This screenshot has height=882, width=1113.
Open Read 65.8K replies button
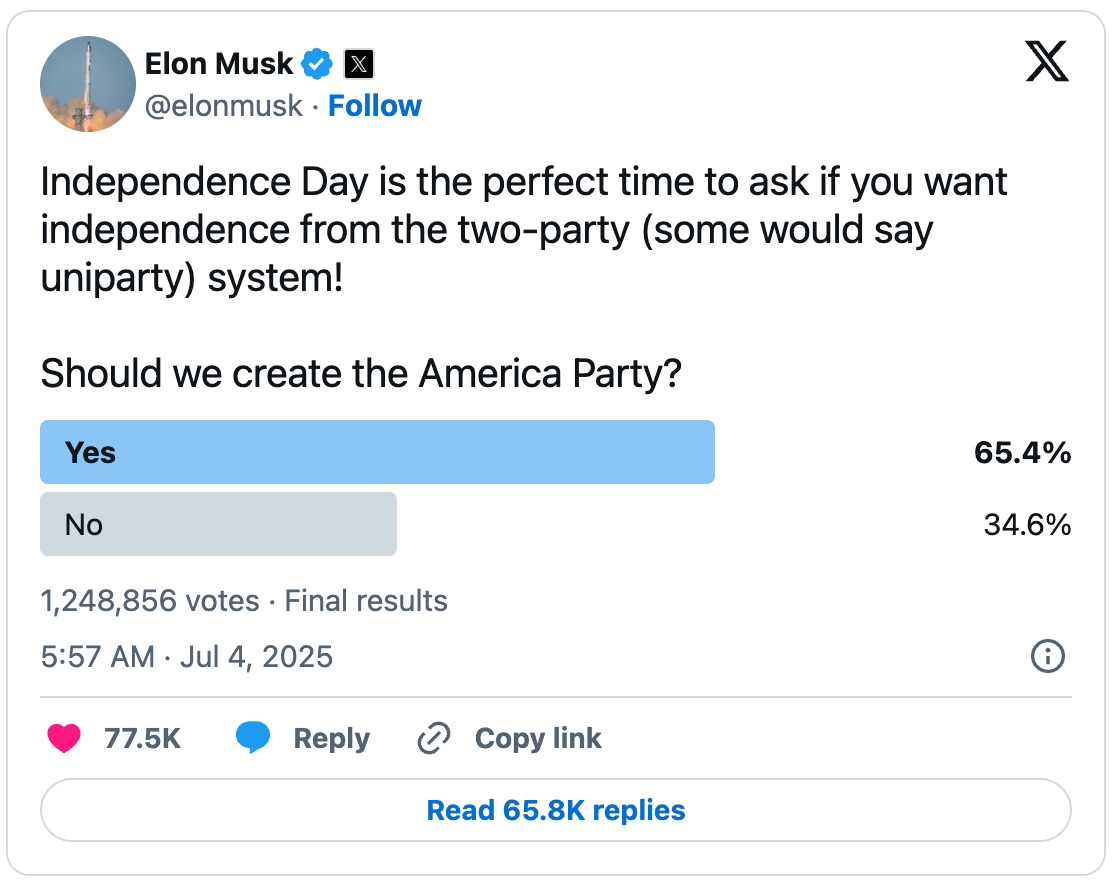[556, 810]
